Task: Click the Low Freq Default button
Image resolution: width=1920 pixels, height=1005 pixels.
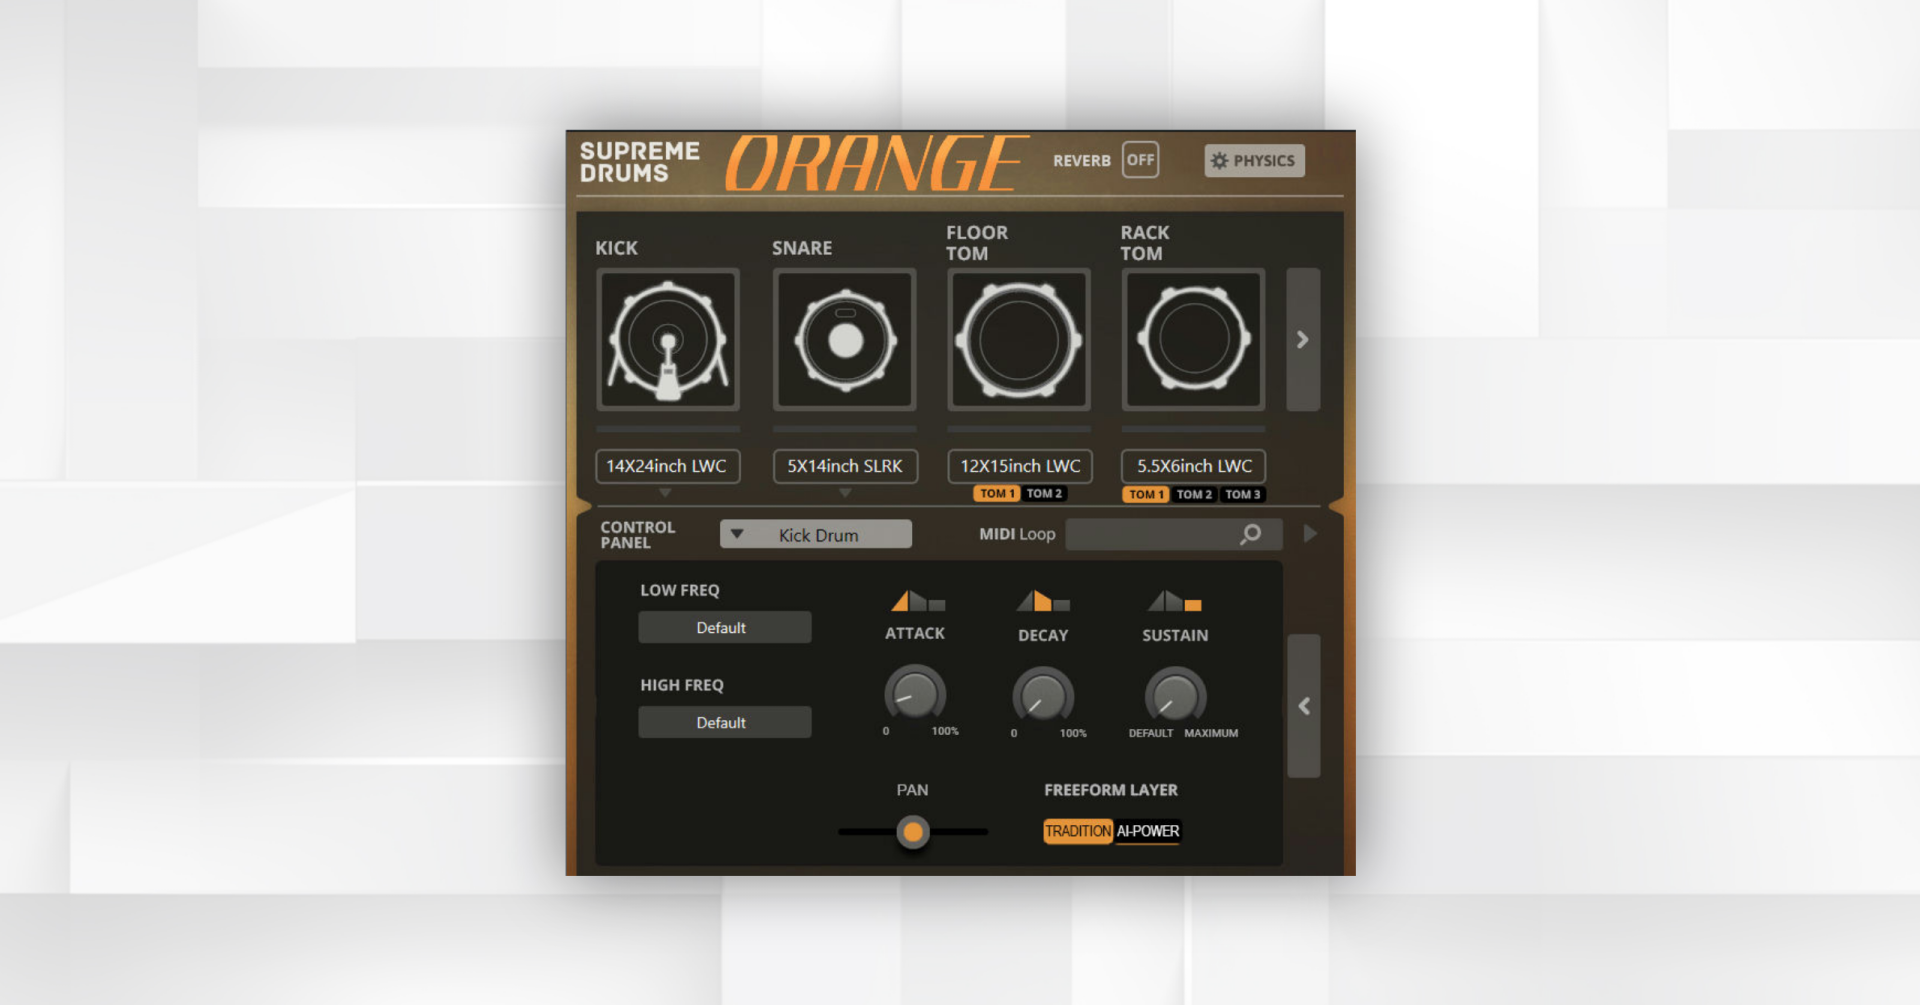Action: tap(725, 627)
